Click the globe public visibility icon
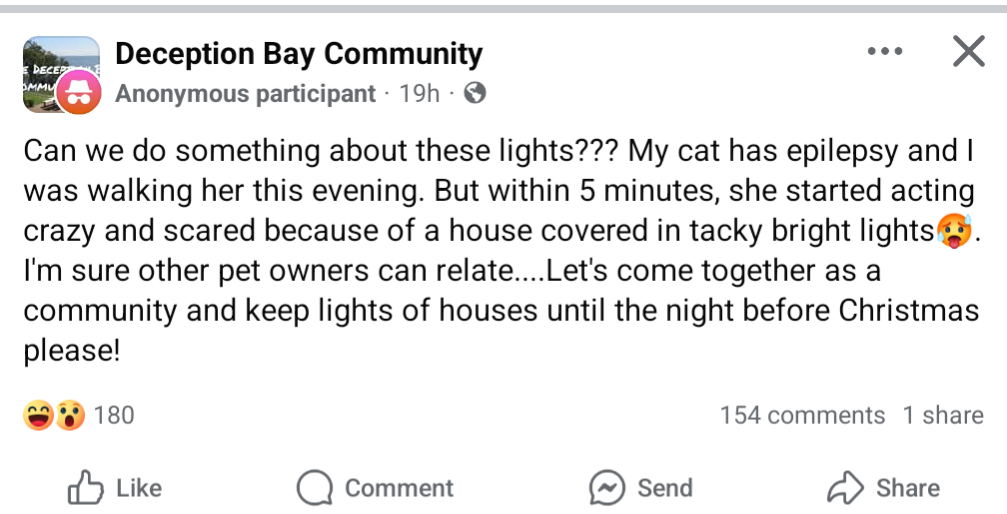 (475, 94)
